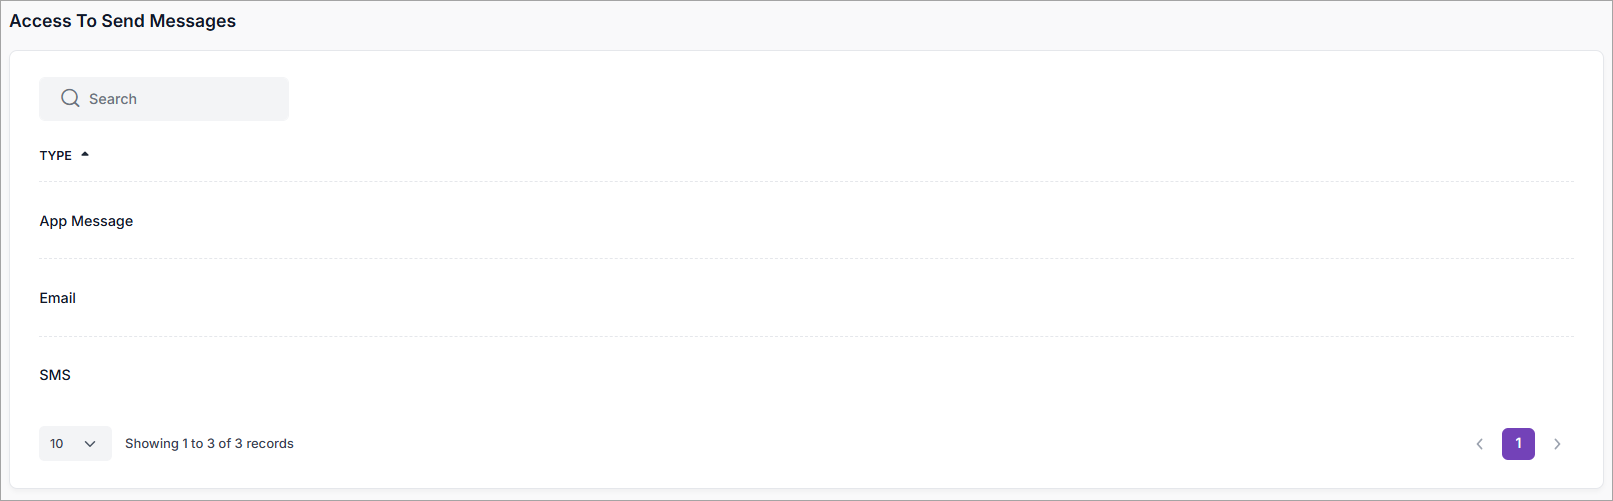Viewport: 1613px width, 501px height.
Task: Click the magnifying glass search icon
Action: (70, 98)
